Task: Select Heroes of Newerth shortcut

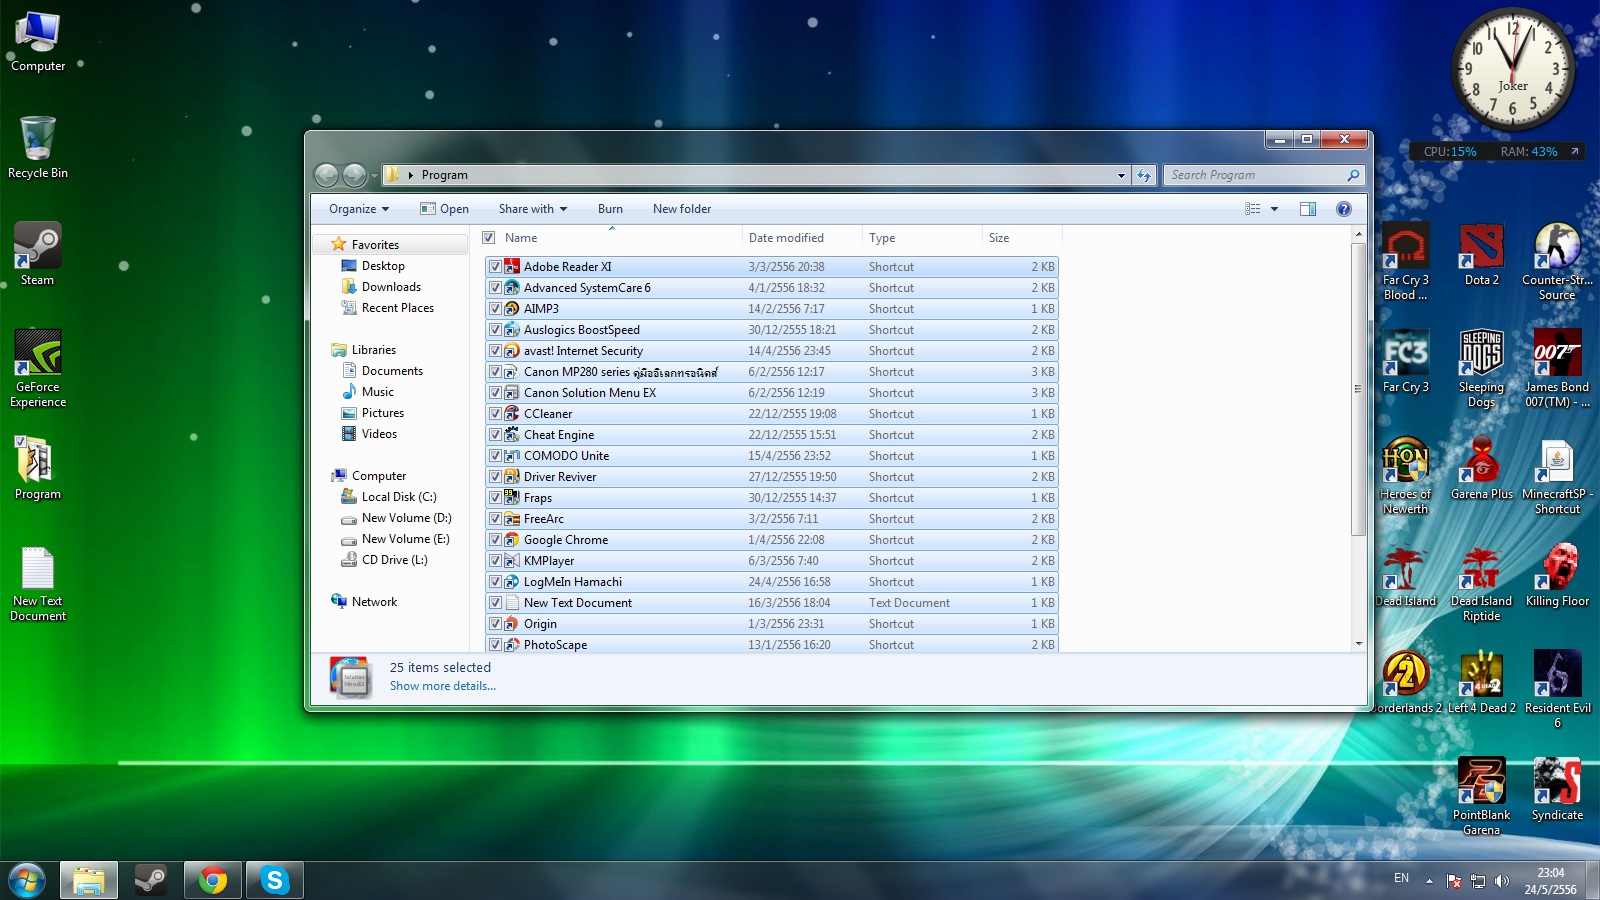Action: point(1405,476)
